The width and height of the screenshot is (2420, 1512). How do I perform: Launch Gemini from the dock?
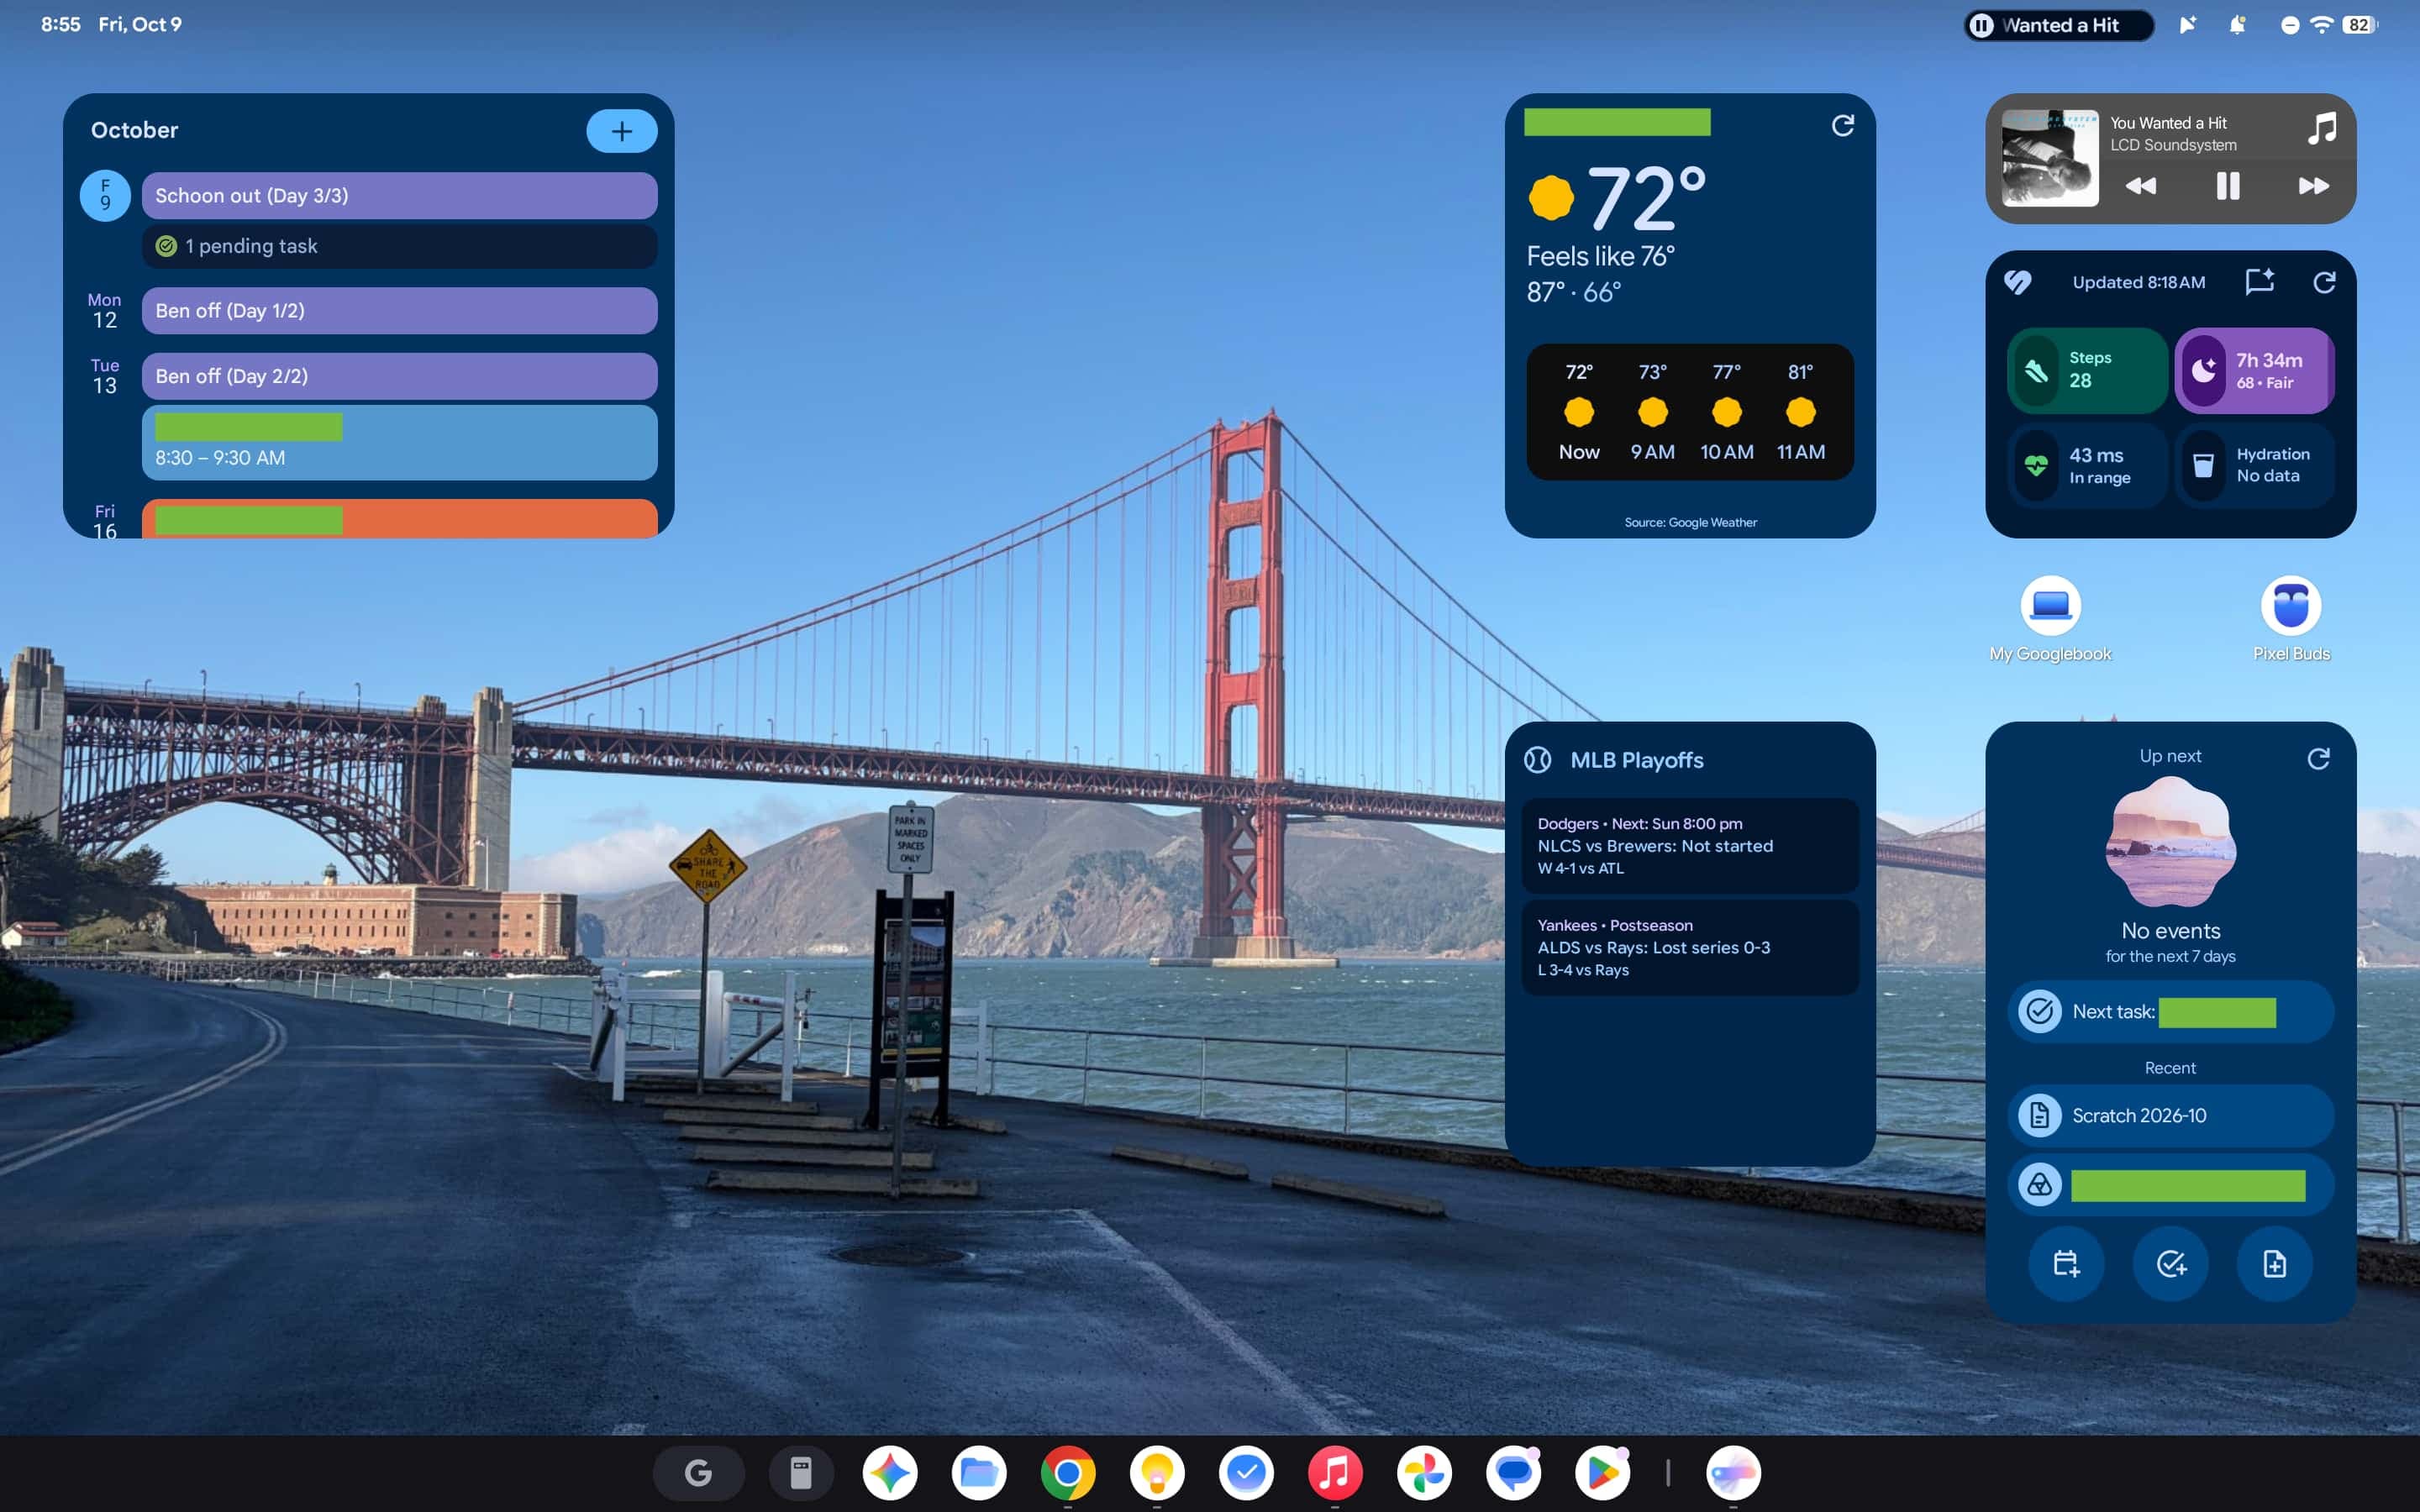click(x=889, y=1472)
